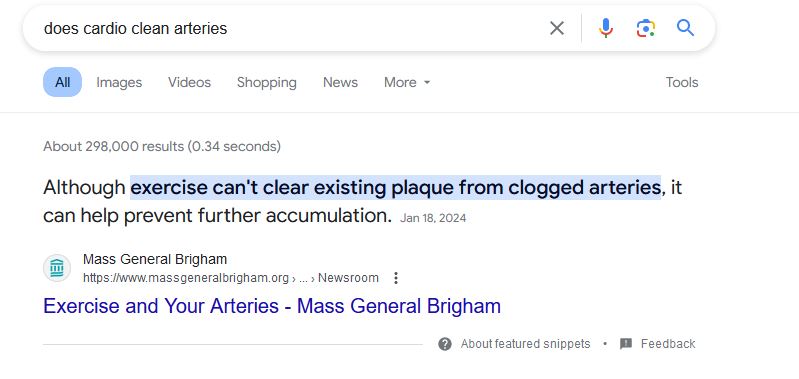
Task: Open the three-dot menu beside Mass General Brigham result
Action: tap(396, 278)
